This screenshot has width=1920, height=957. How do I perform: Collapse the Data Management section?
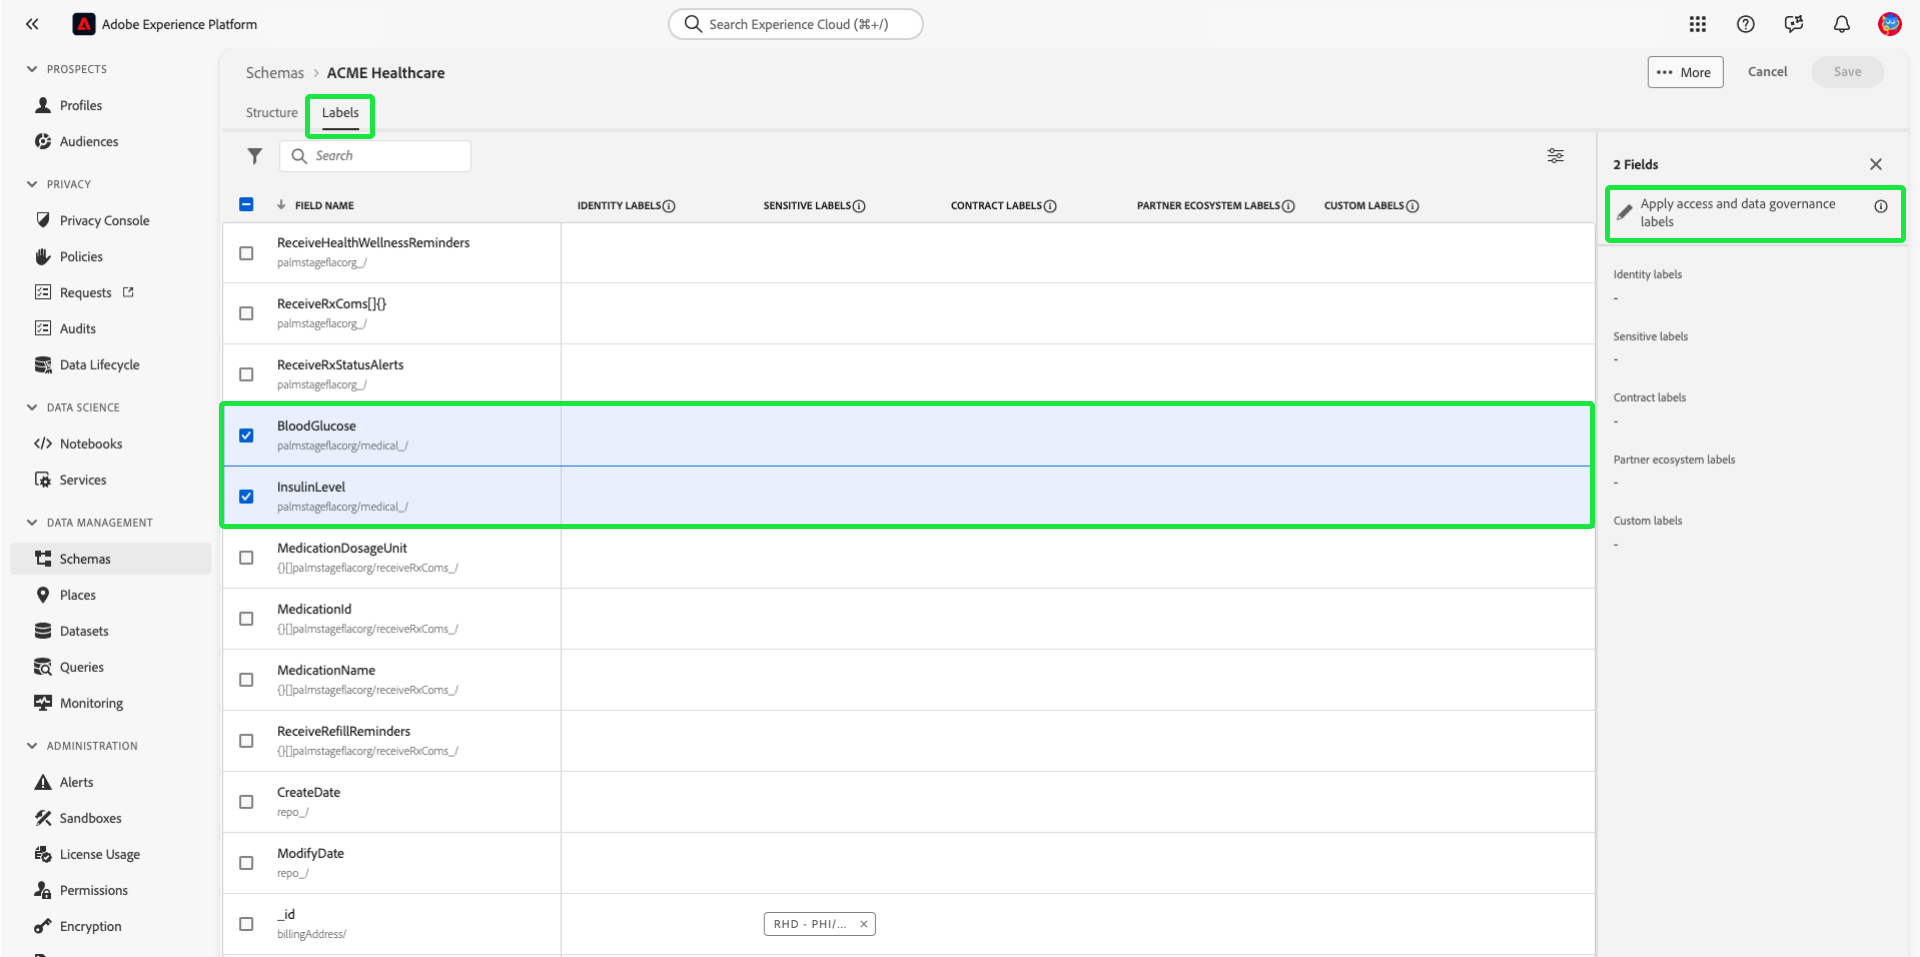pos(32,522)
